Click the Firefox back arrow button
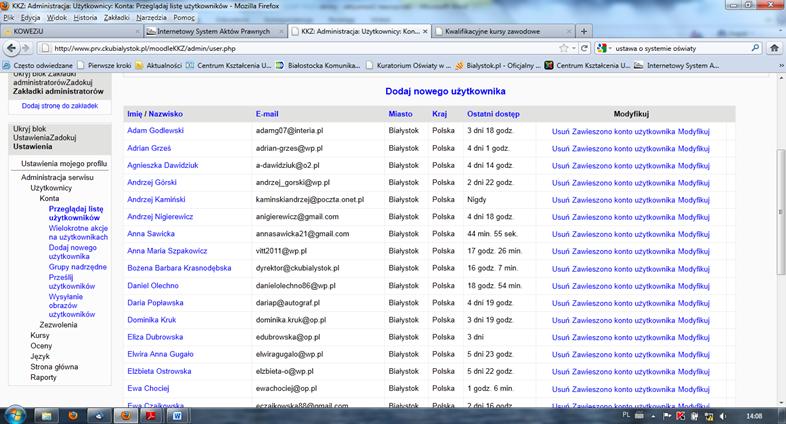Screen dimensions: 786x424 [x=12, y=48]
